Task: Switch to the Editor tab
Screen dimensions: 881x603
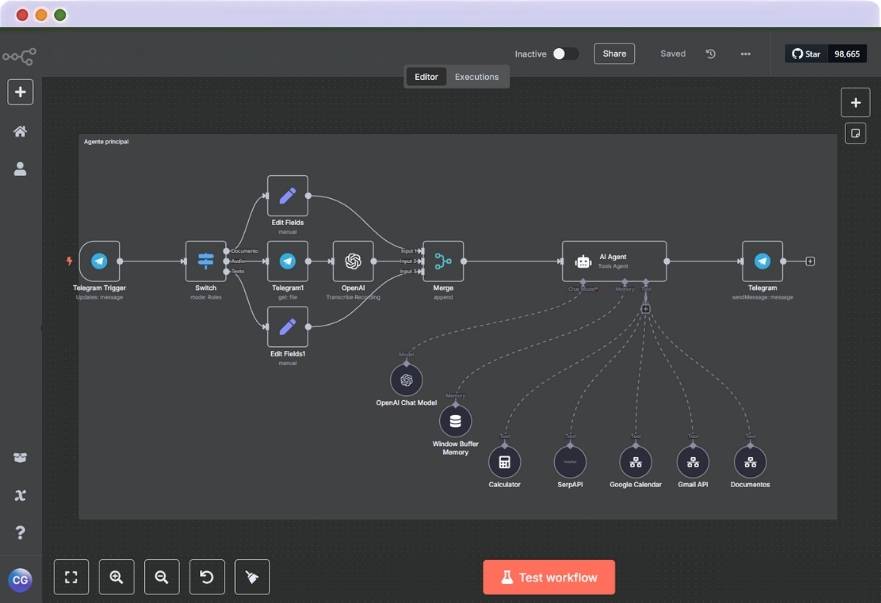Action: coord(426,77)
